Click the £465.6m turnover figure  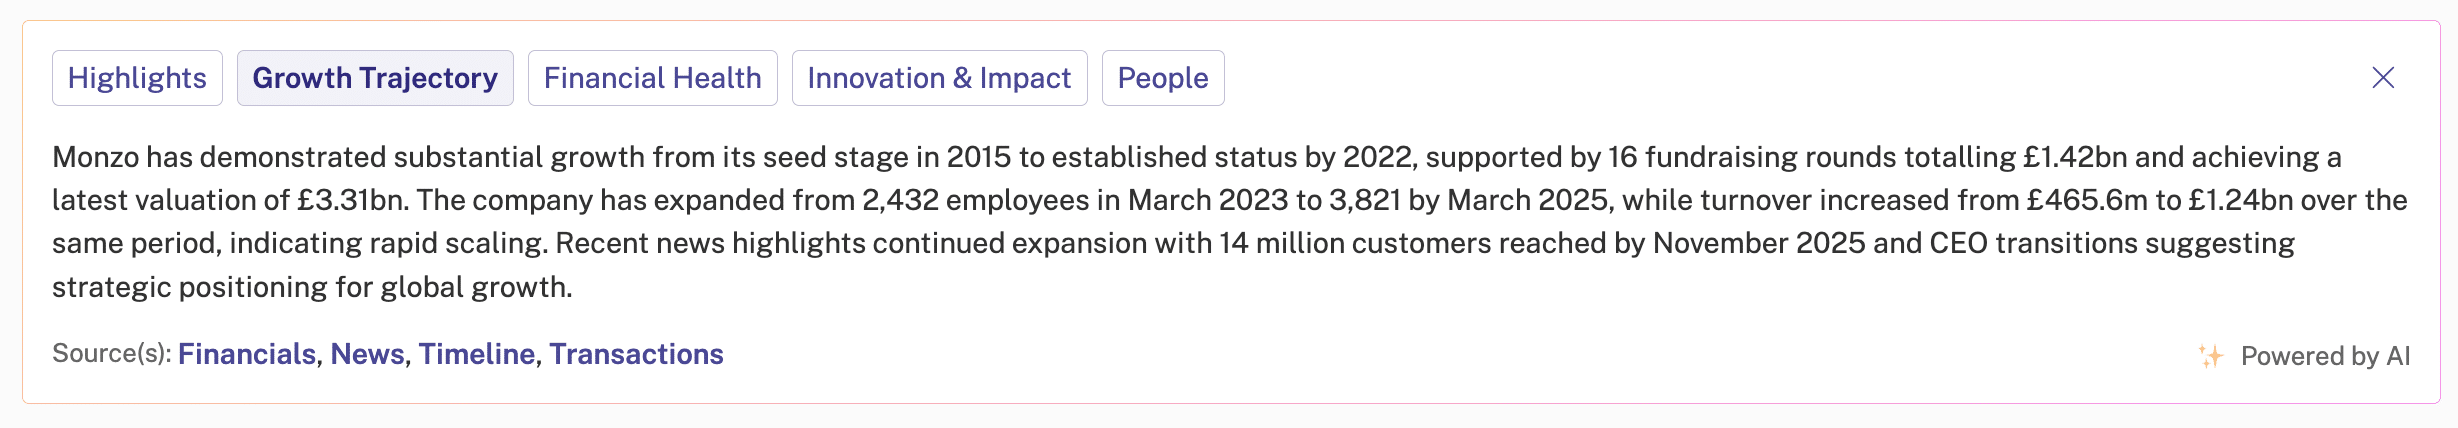click(x=2087, y=200)
